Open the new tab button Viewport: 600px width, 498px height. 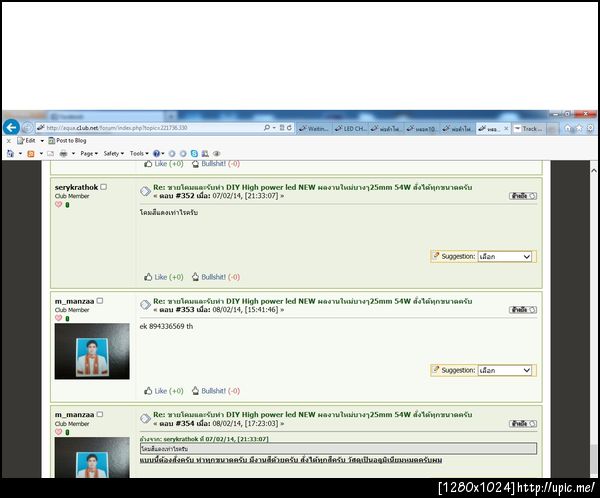click(x=551, y=129)
